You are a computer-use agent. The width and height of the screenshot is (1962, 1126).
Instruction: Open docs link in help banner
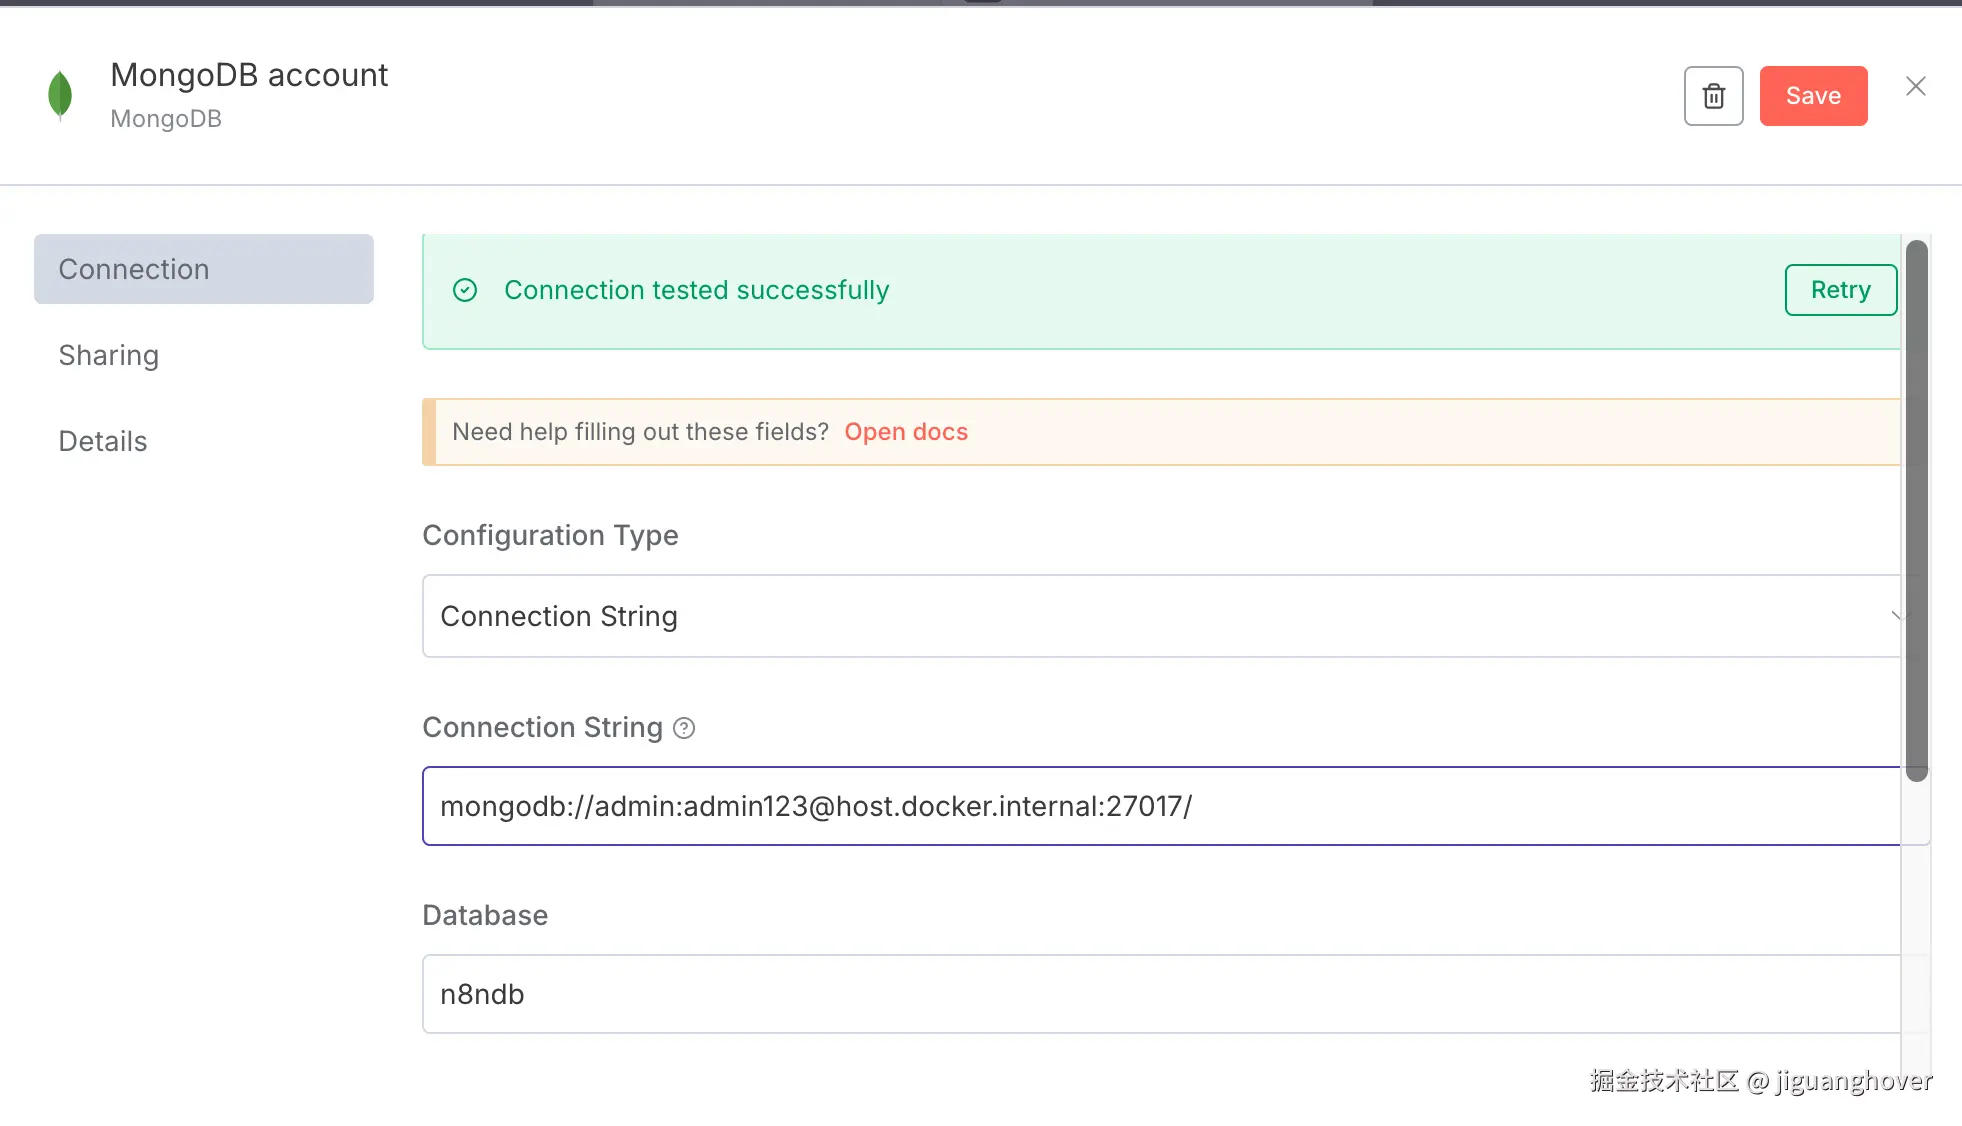906,432
